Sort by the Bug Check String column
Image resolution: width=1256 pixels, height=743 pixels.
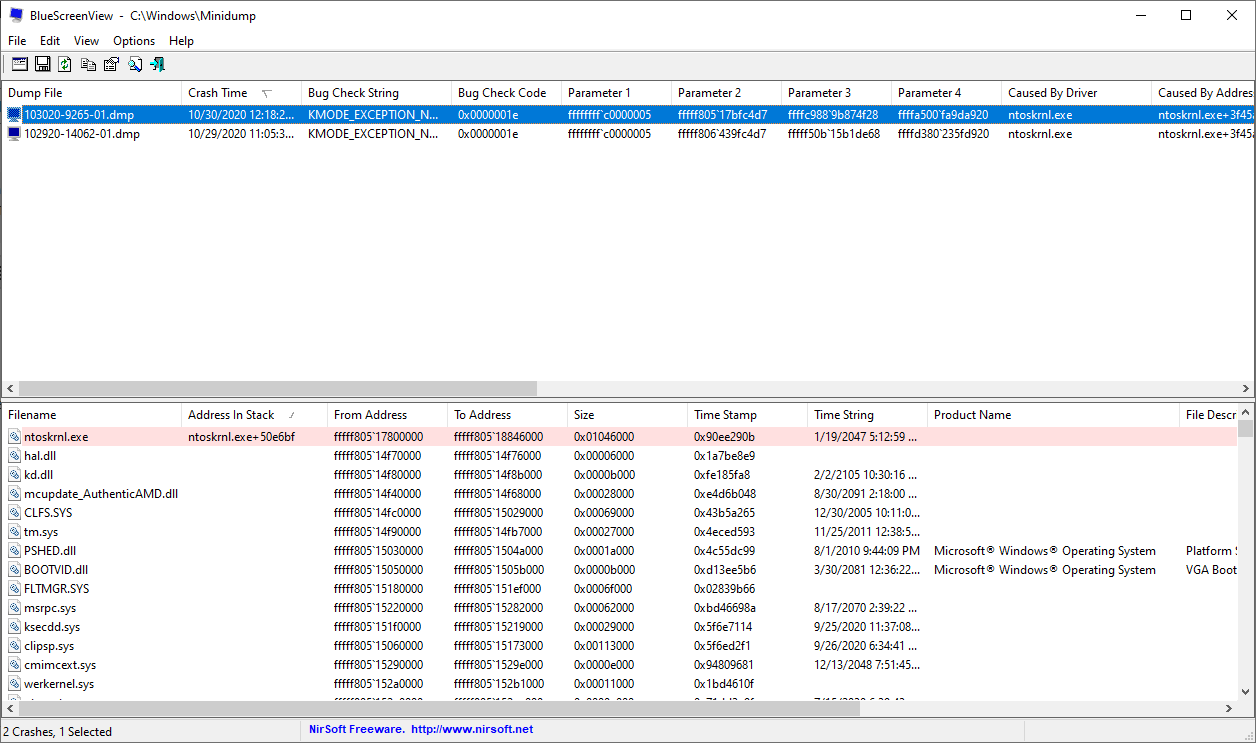[x=377, y=93]
